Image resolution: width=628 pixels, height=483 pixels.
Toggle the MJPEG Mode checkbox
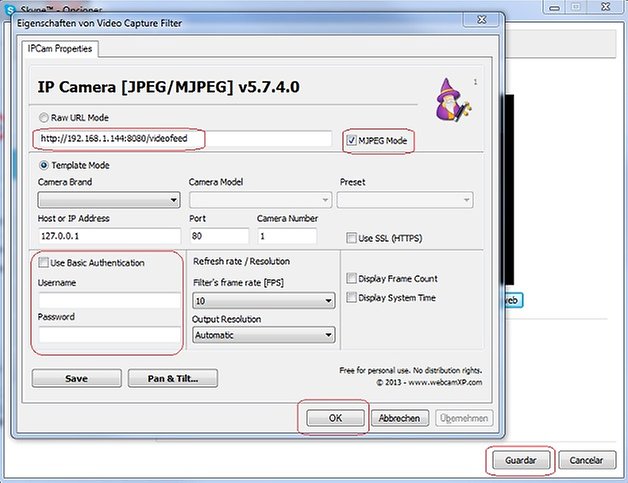coord(351,140)
